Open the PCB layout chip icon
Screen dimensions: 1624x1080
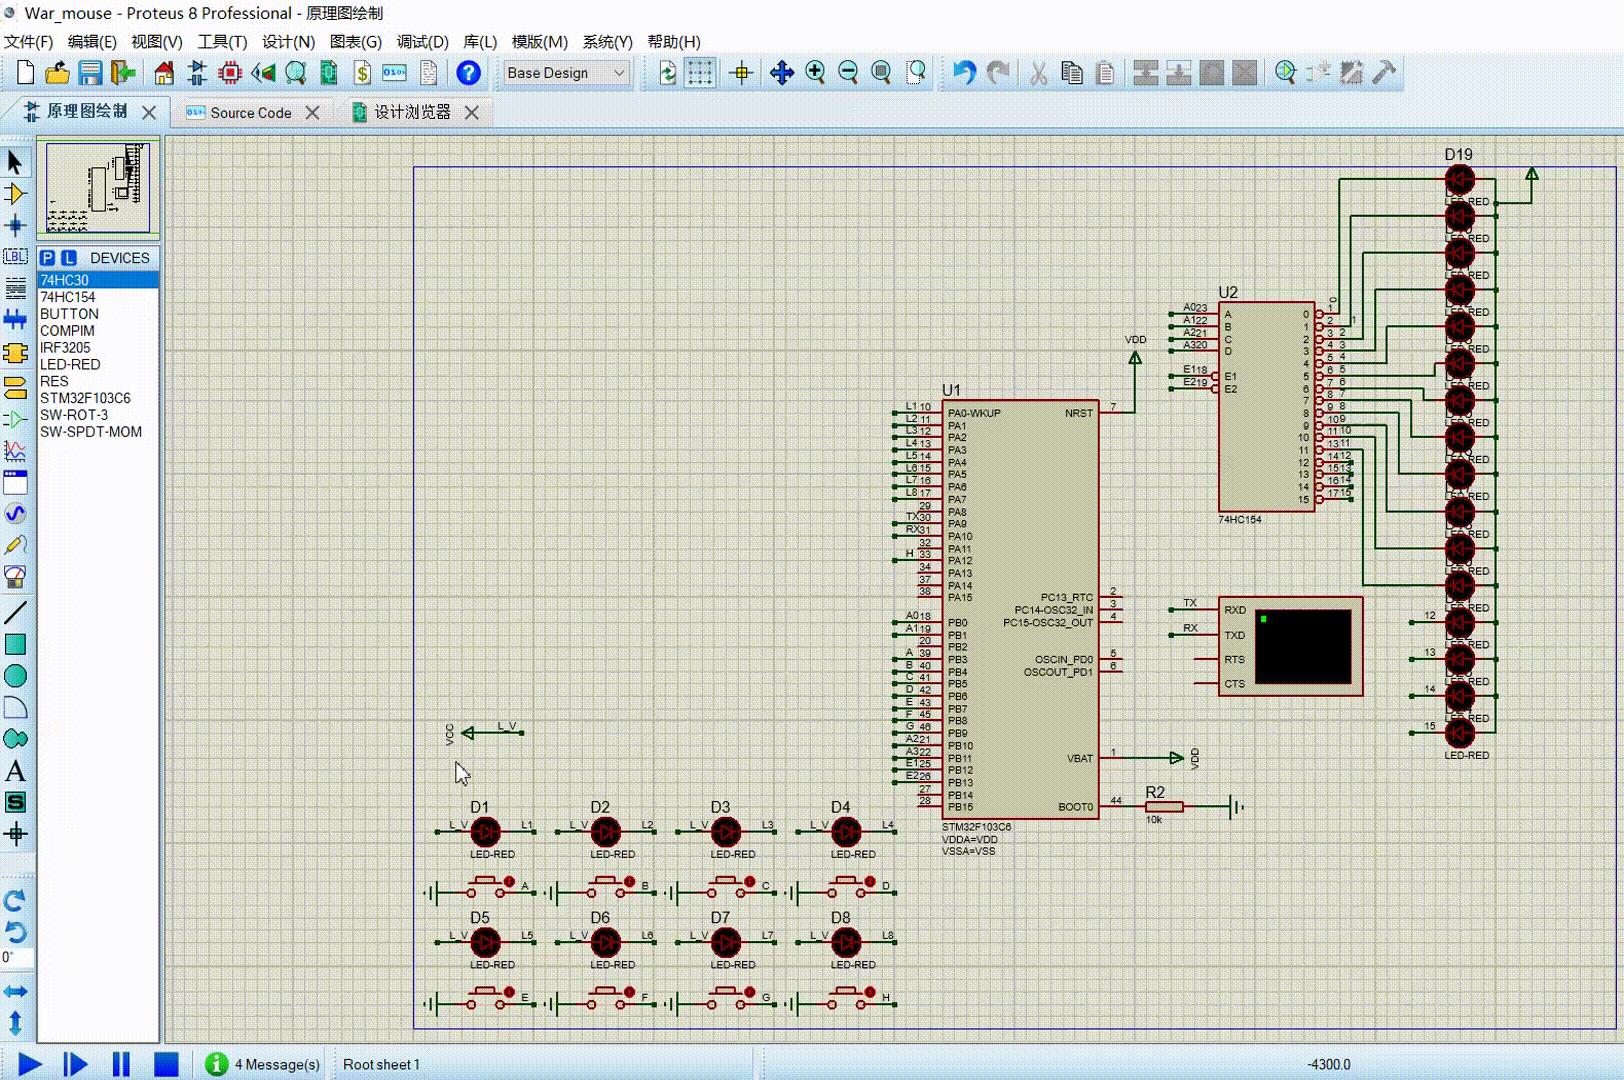click(230, 72)
